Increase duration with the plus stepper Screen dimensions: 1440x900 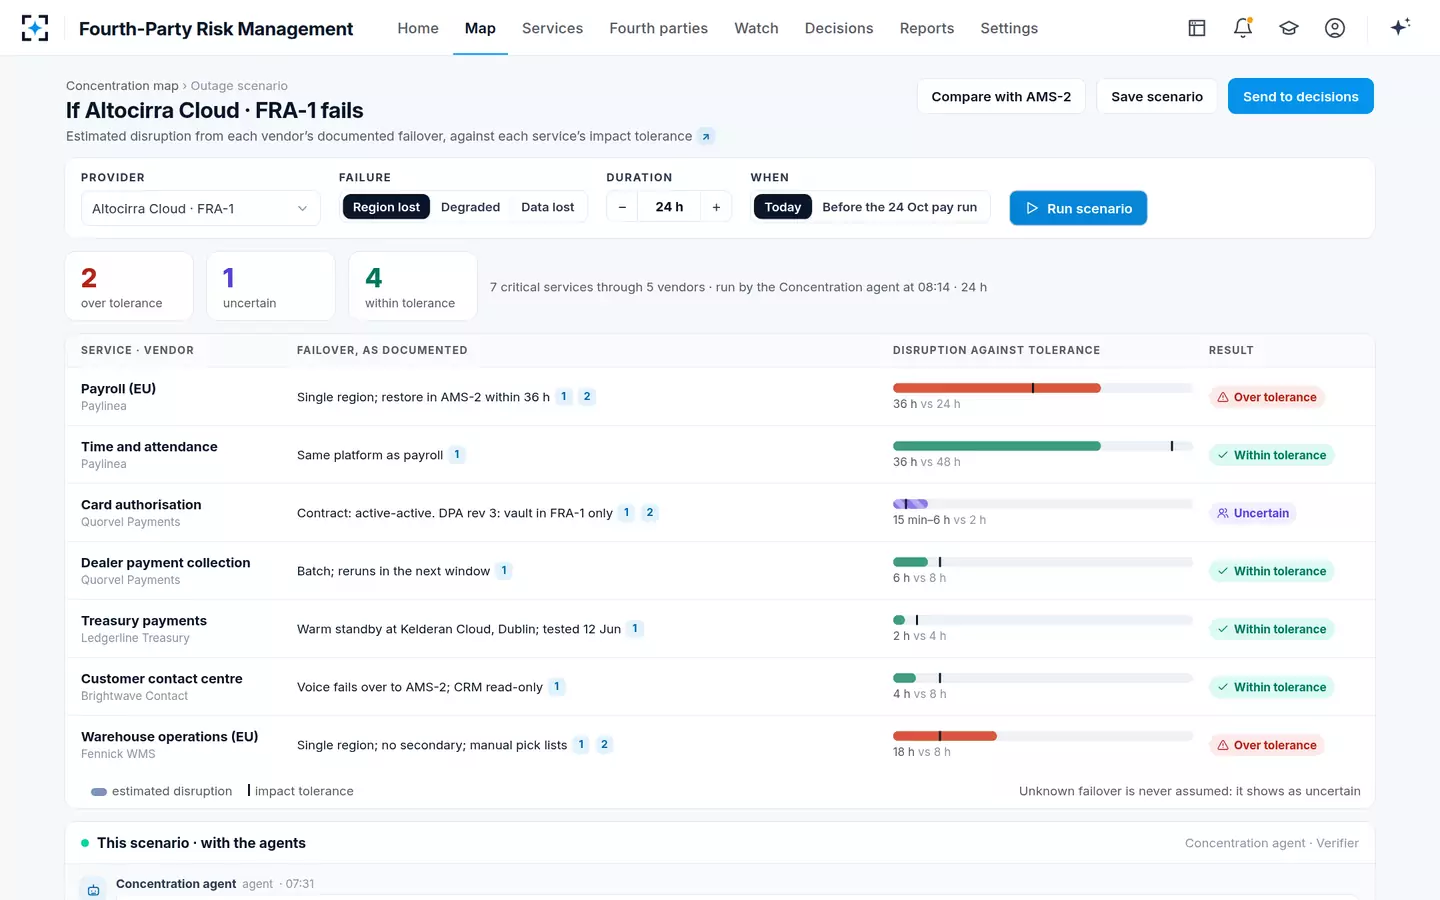(716, 207)
